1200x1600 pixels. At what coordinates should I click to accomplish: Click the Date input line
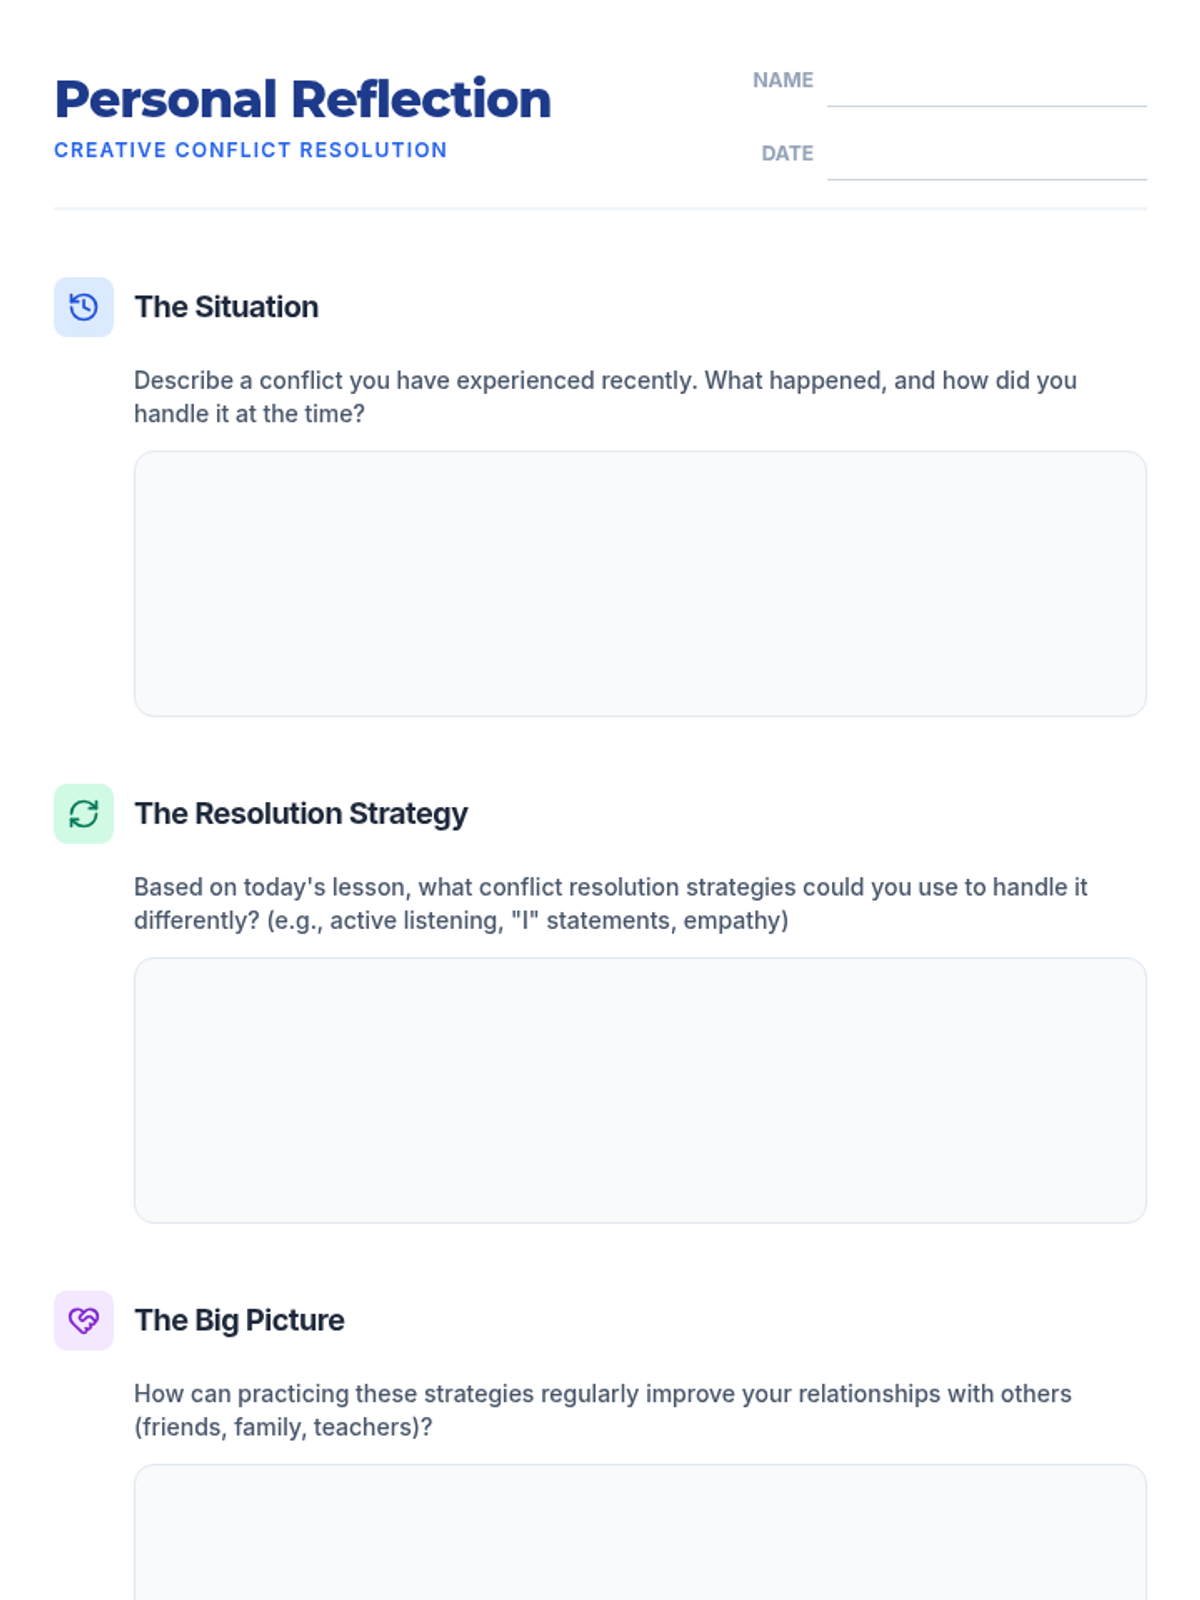986,161
